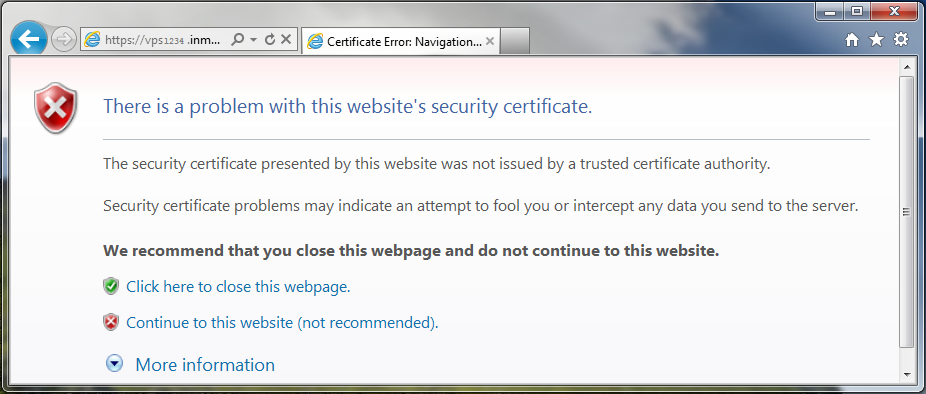Click here to close this webpage link
This screenshot has width=926, height=394.
[239, 286]
